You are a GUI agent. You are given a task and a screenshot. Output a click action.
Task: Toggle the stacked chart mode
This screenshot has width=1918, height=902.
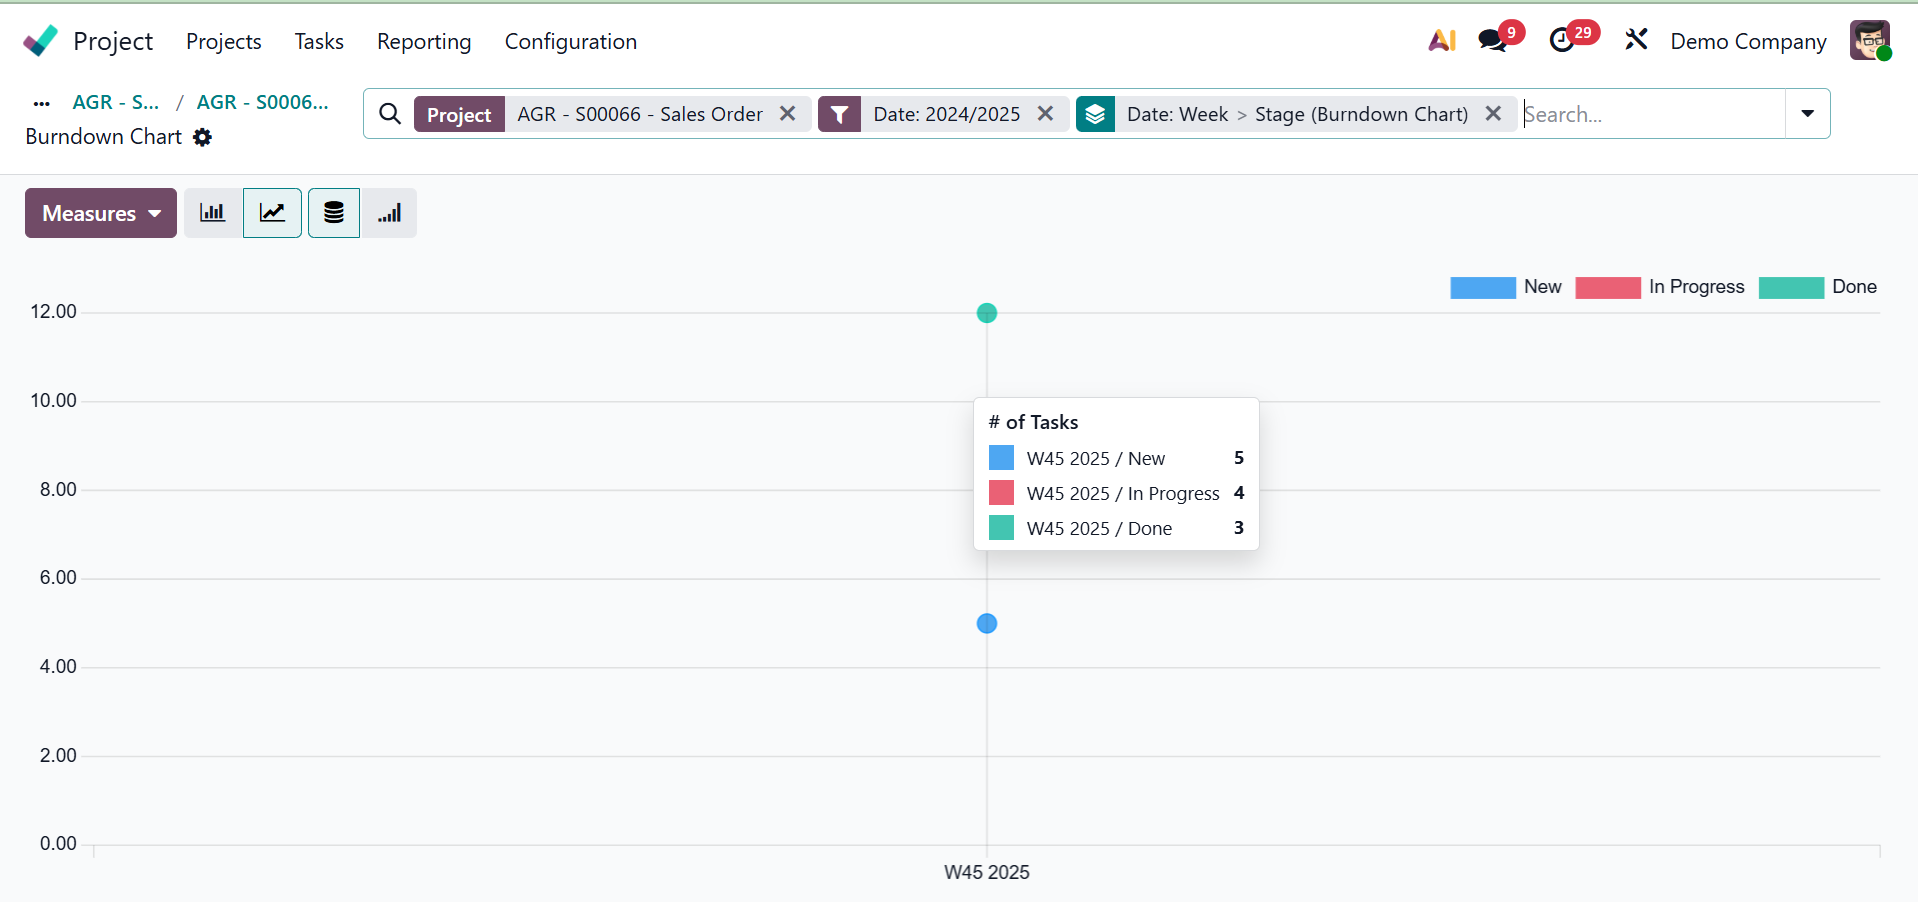point(334,213)
